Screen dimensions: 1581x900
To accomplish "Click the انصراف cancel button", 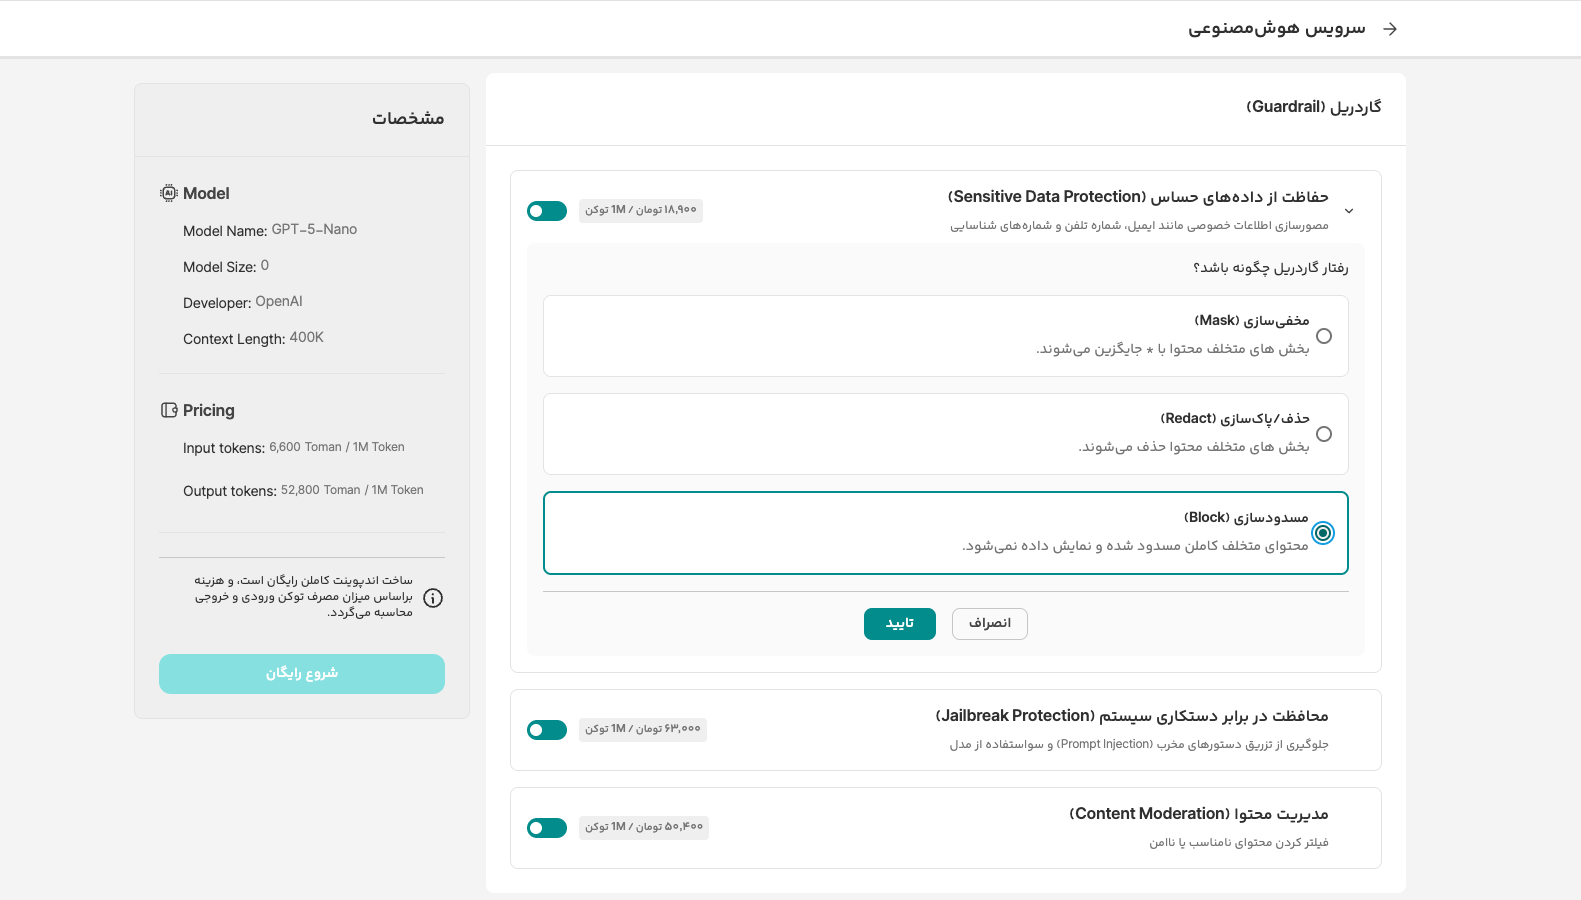I will (989, 624).
